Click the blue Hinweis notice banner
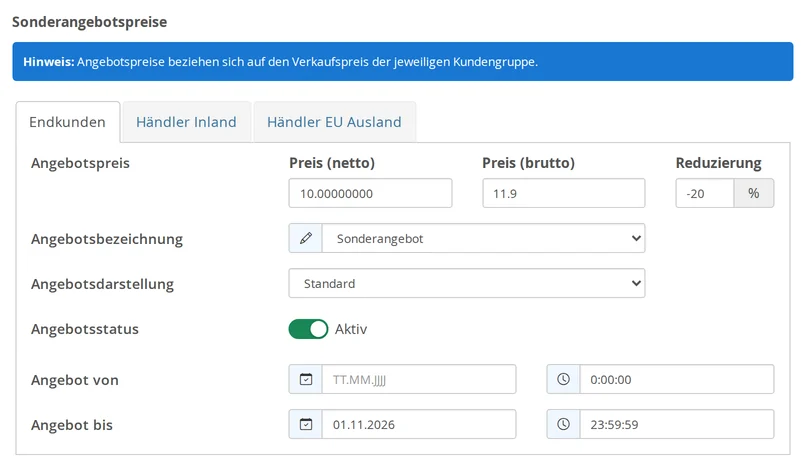The image size is (805, 463). pyautogui.click(x=402, y=62)
